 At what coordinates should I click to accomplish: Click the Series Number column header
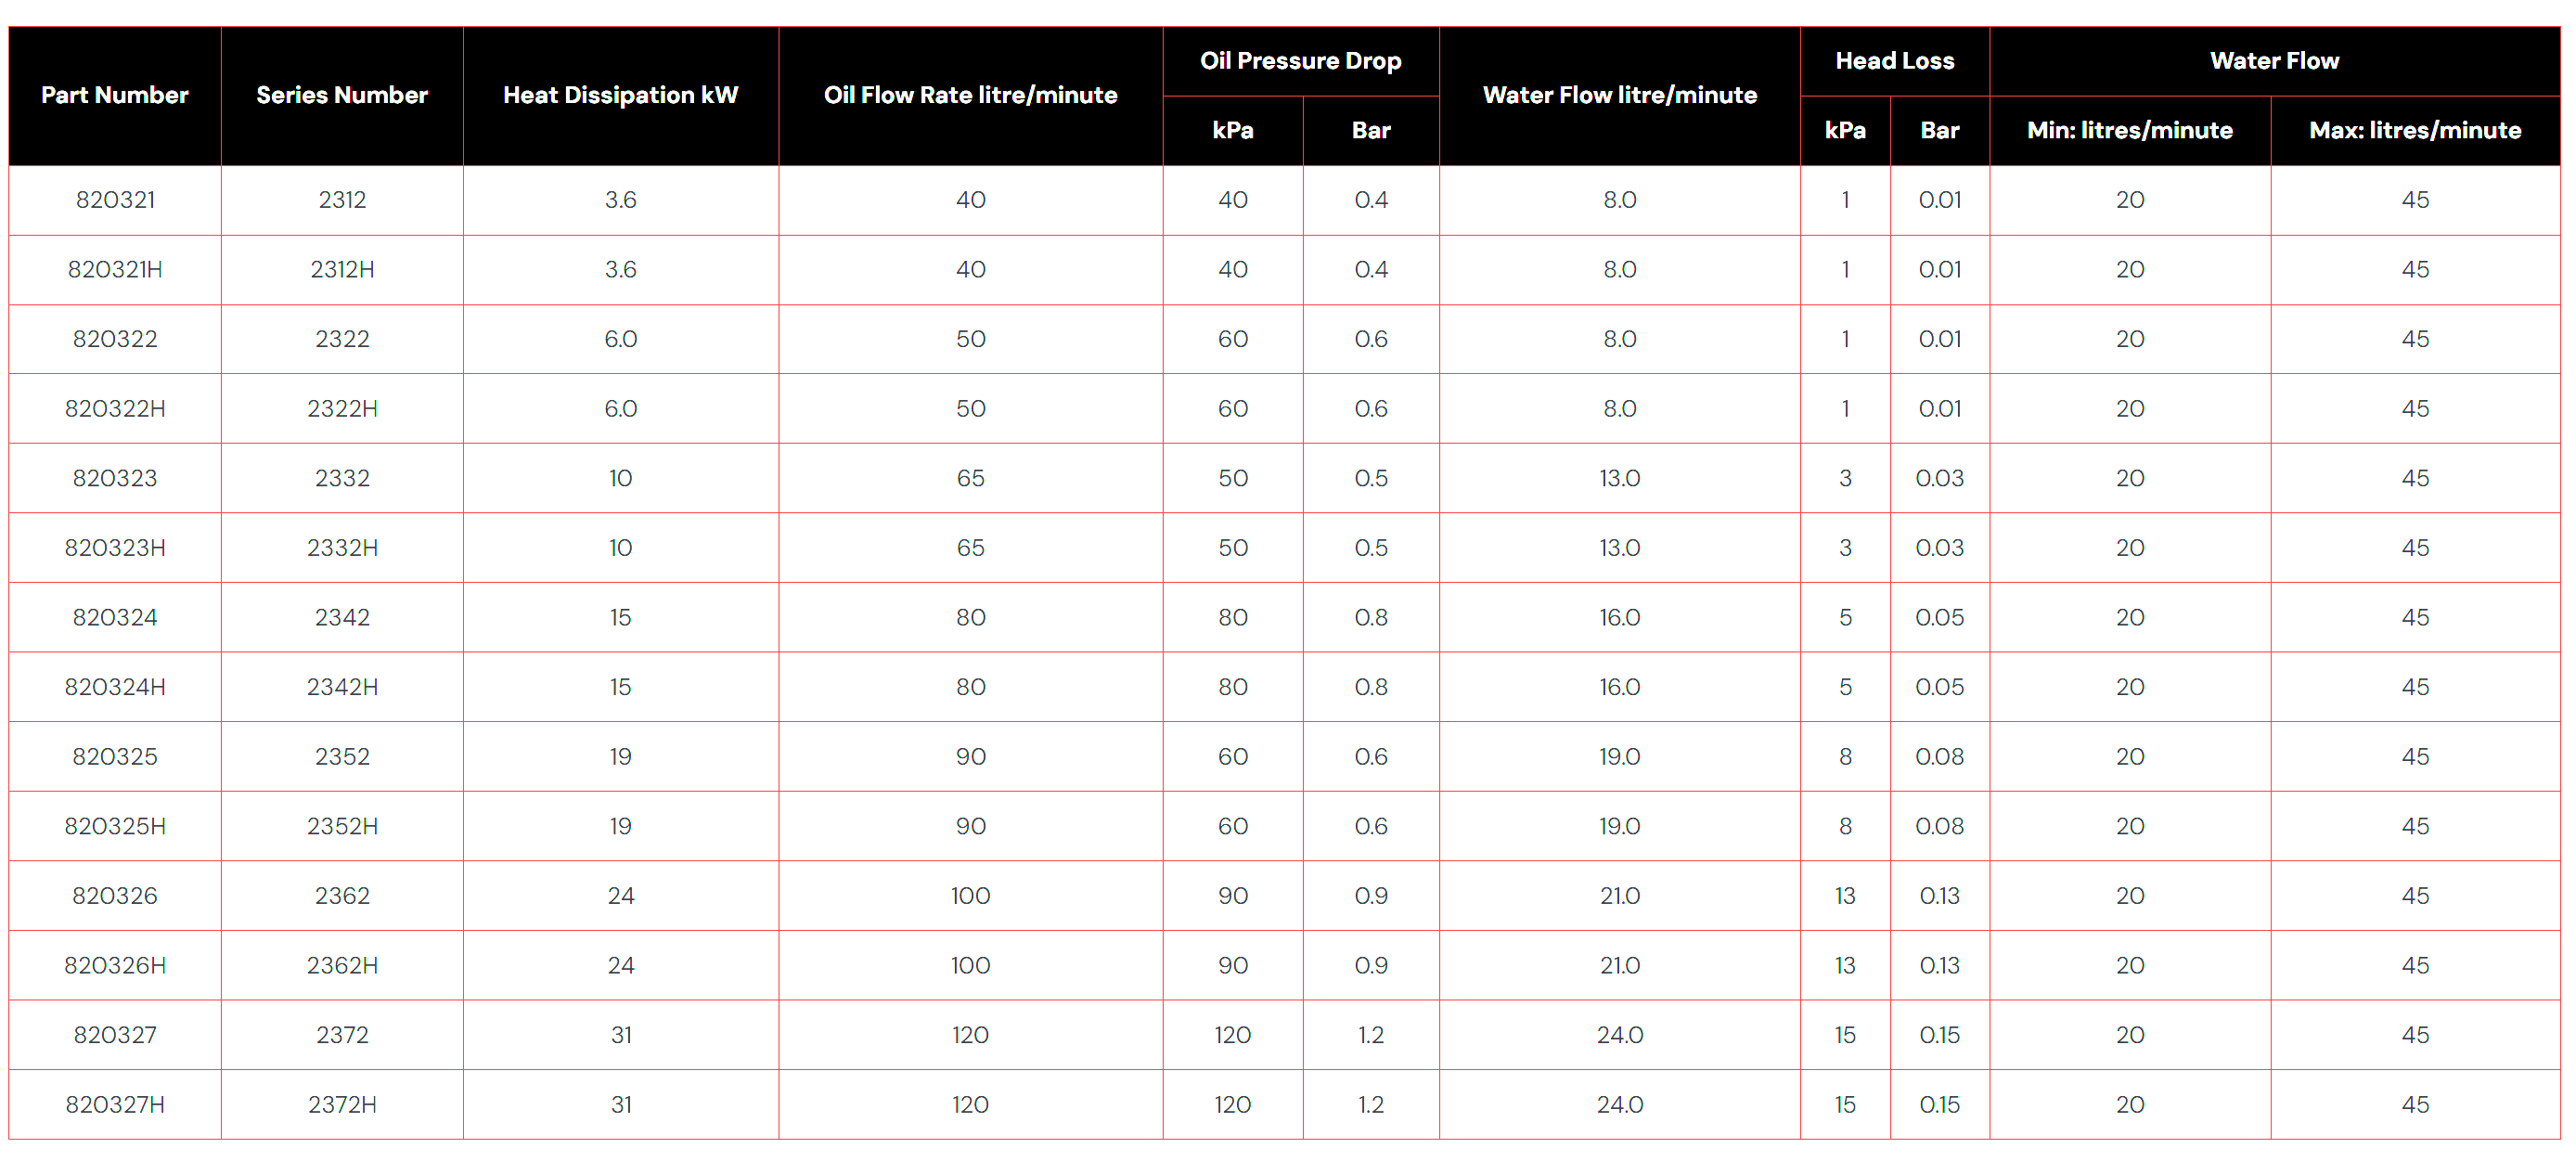[342, 95]
